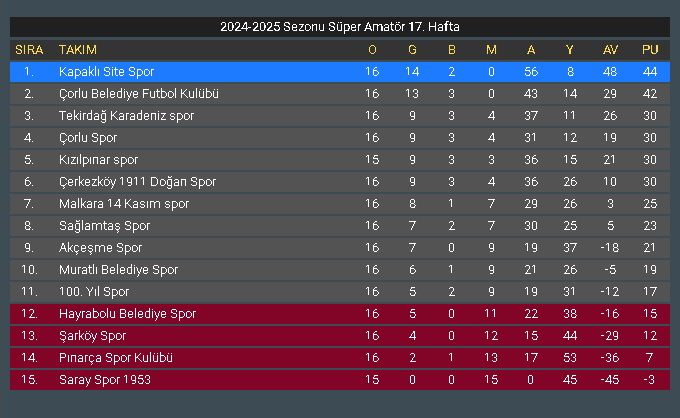Open Pınarça Spor Kulübü entry
680x418 pixels.
coord(340,358)
